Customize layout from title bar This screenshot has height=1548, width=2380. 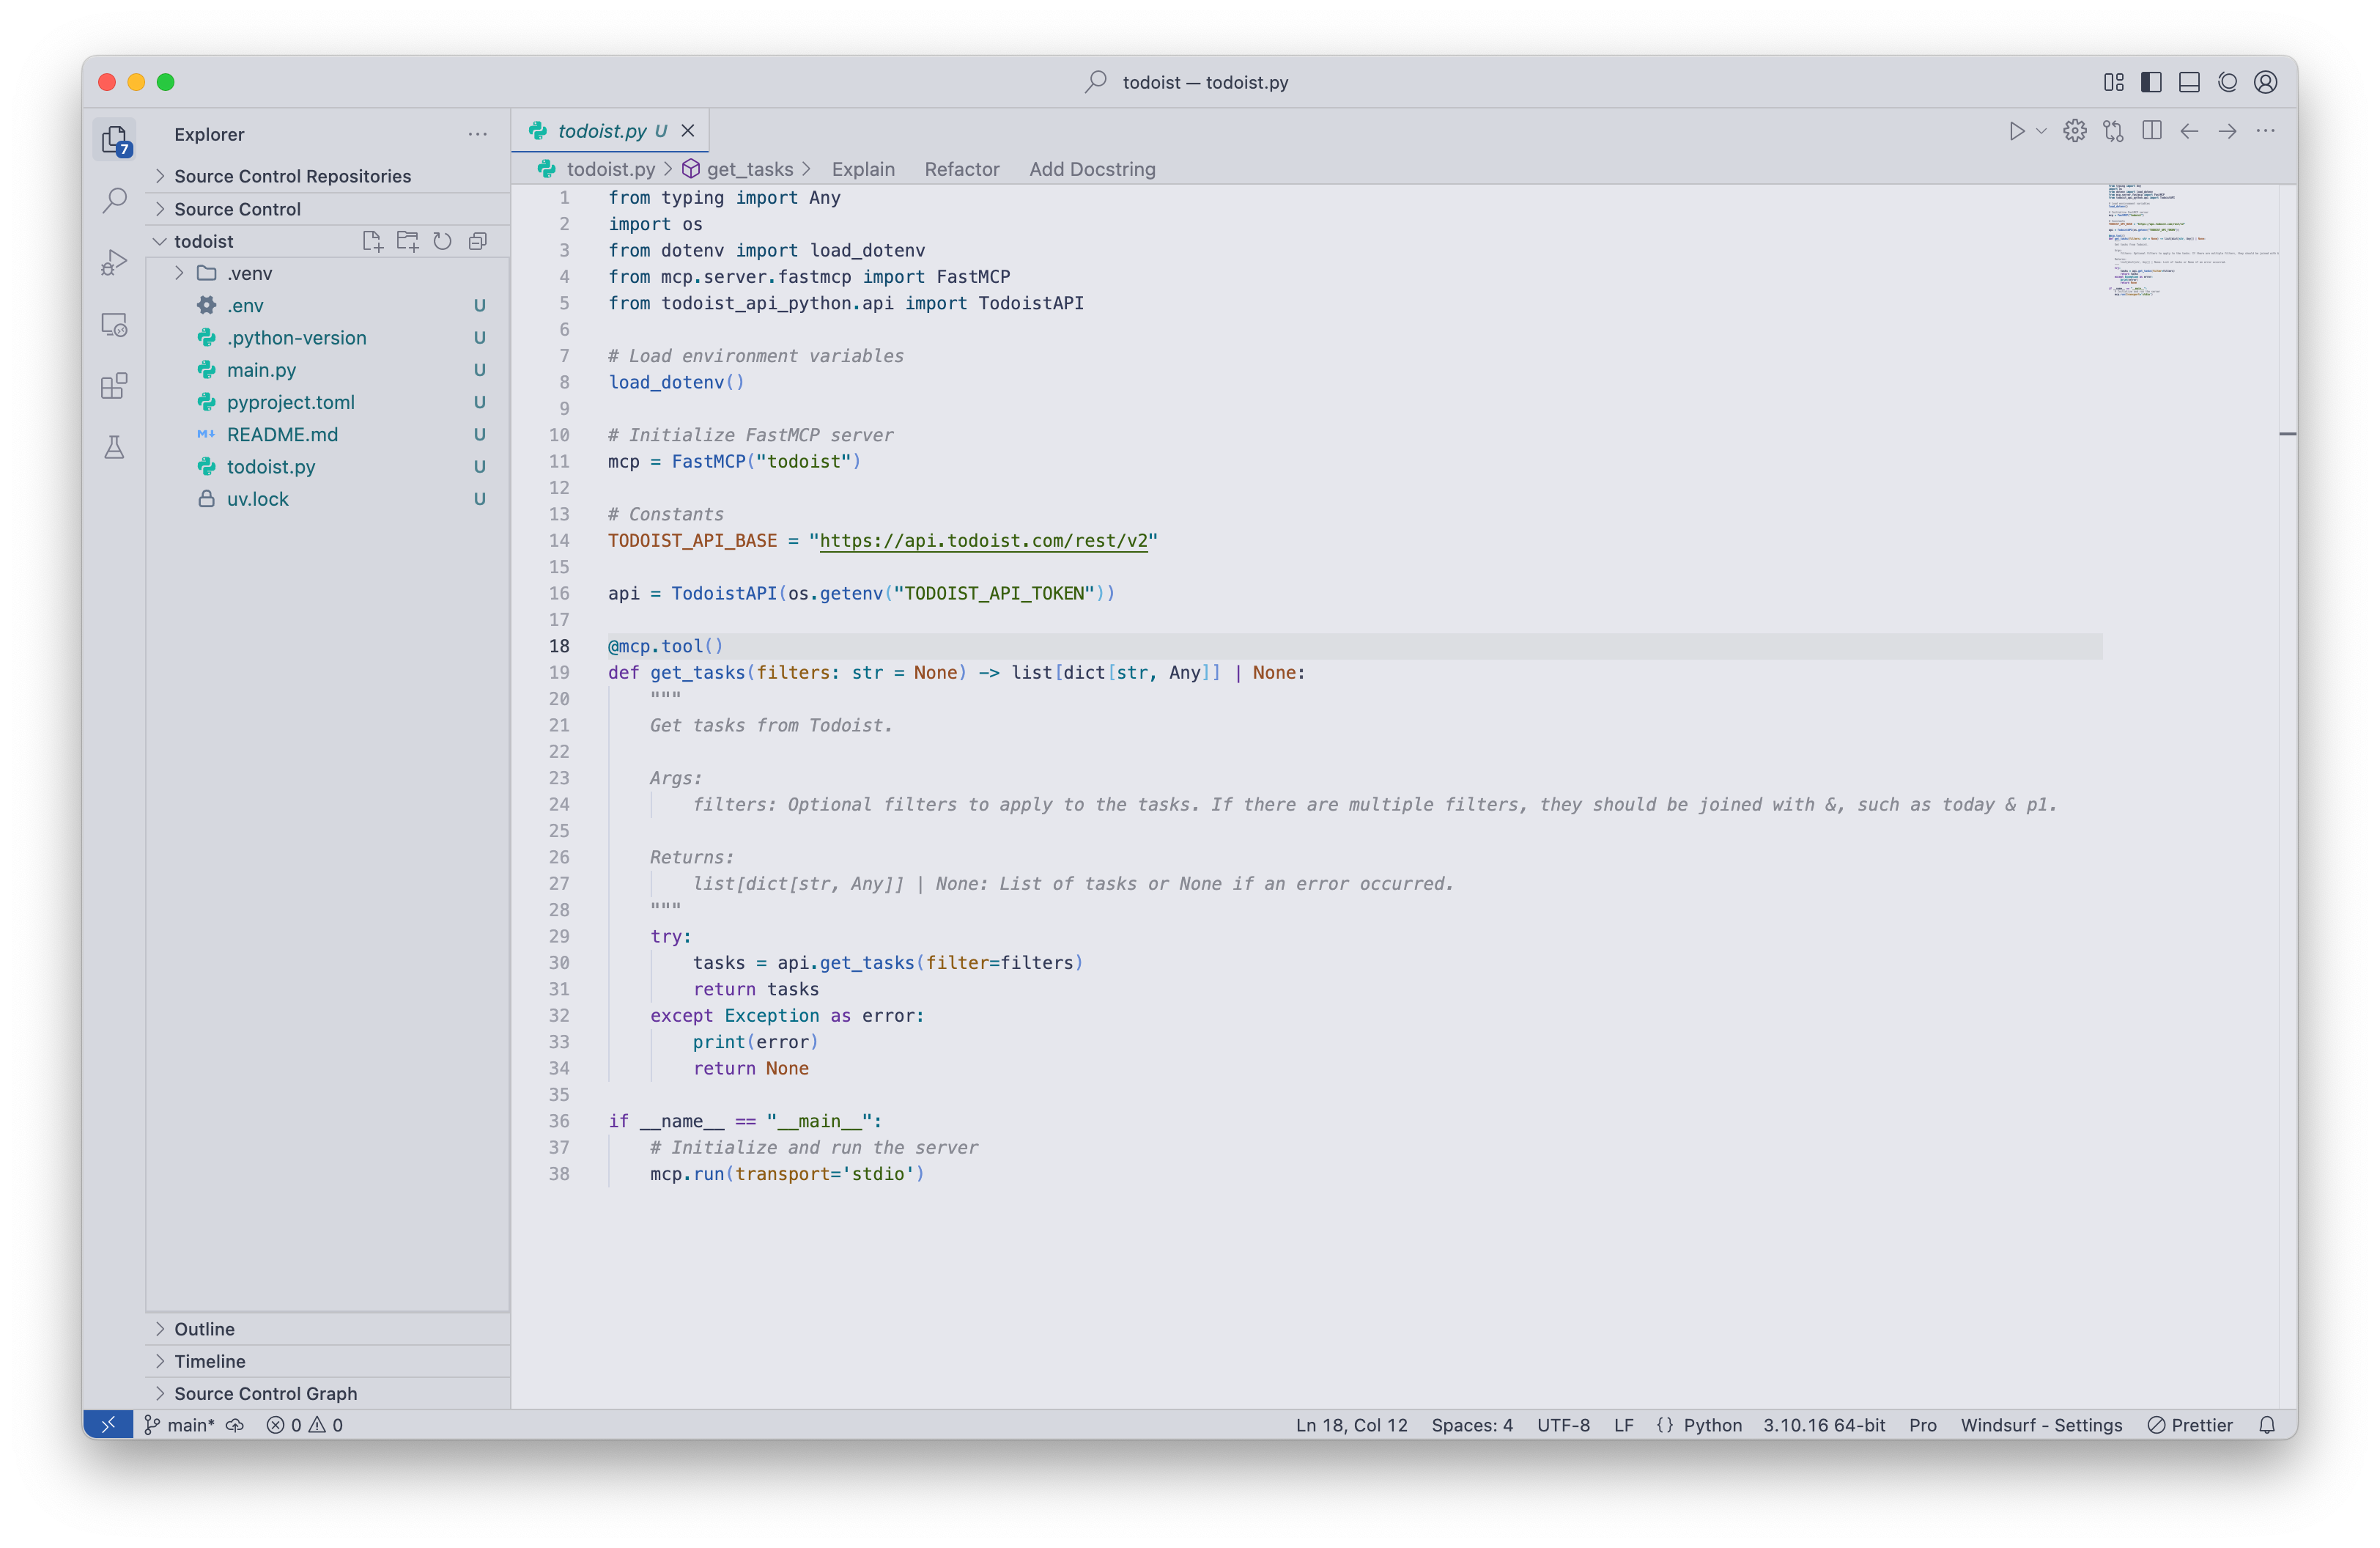(x=2113, y=82)
